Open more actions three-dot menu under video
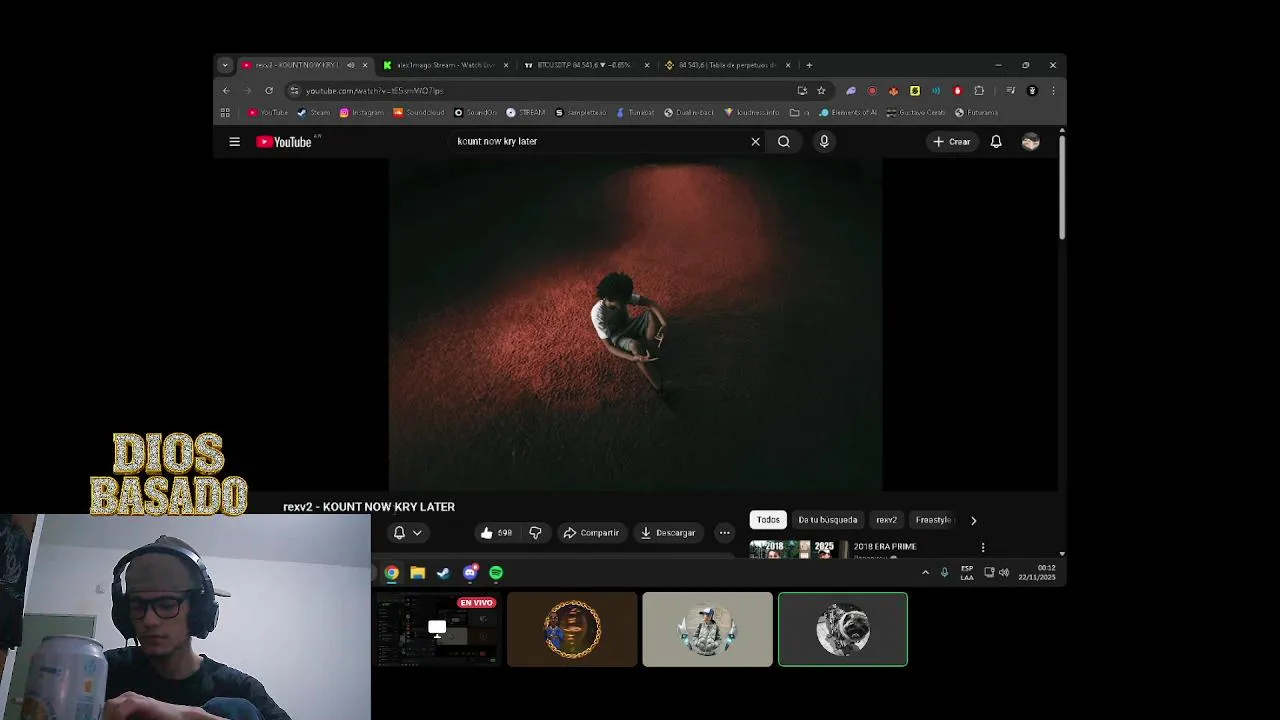This screenshot has width=1280, height=720. point(724,533)
